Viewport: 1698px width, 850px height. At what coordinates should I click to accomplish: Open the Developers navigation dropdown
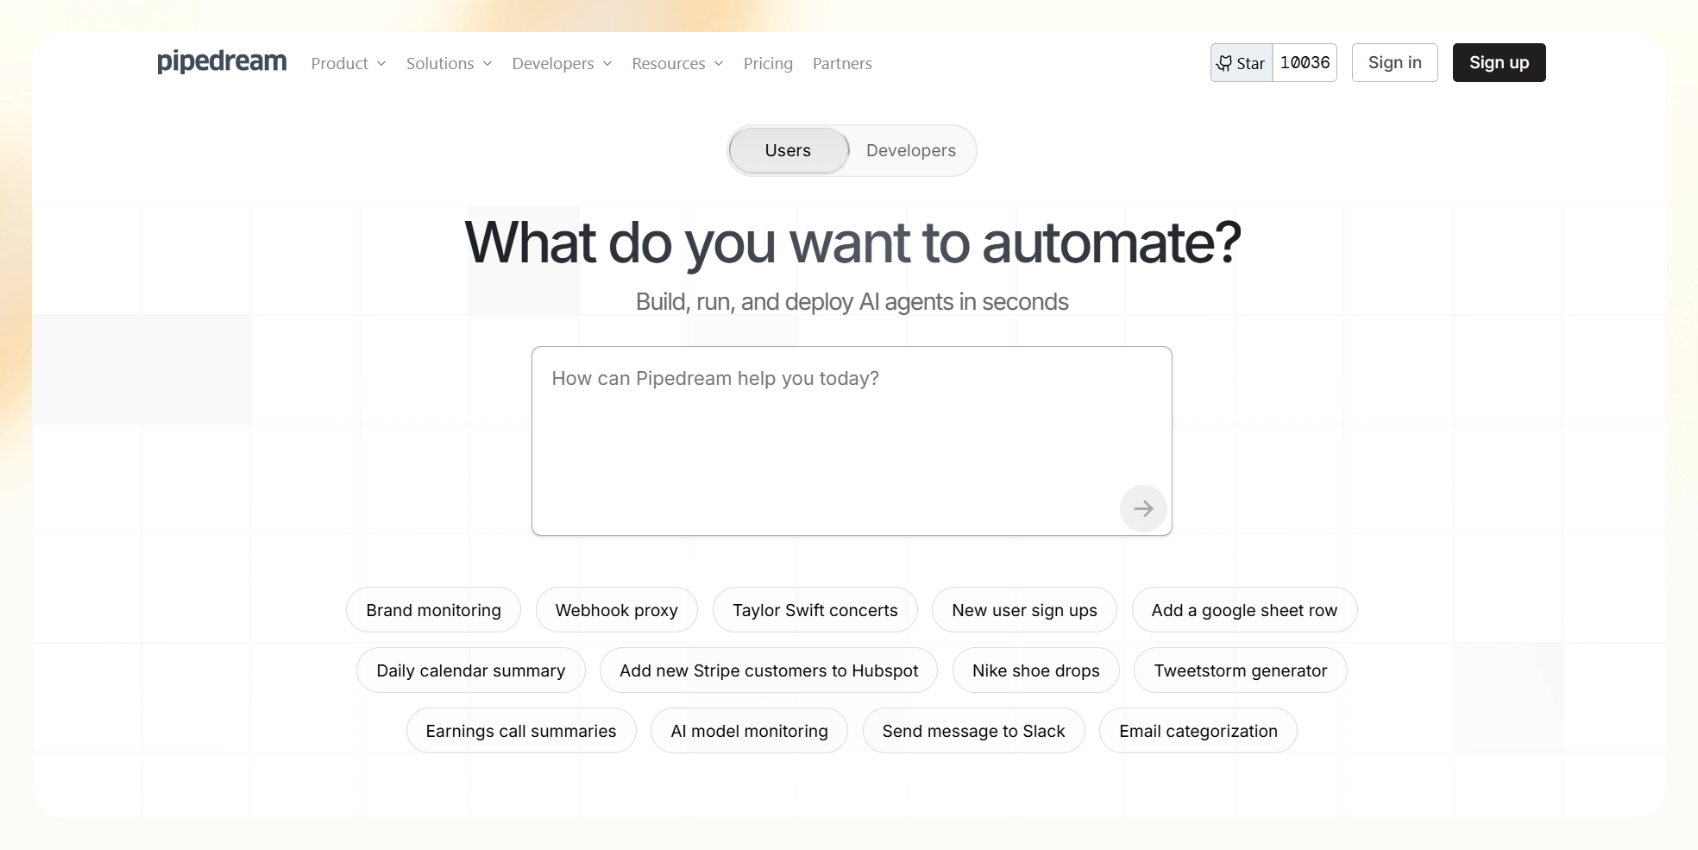coord(562,63)
